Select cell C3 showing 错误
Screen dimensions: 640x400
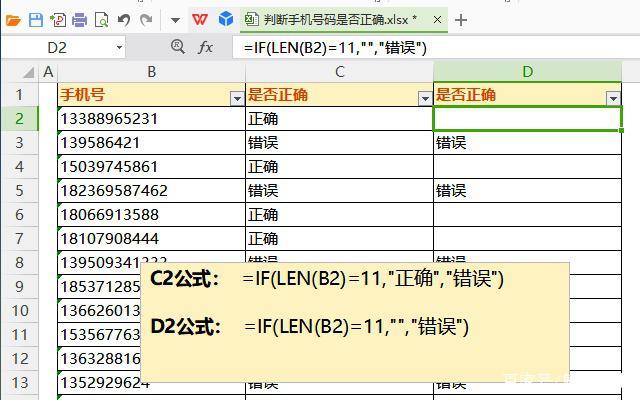click(340, 143)
